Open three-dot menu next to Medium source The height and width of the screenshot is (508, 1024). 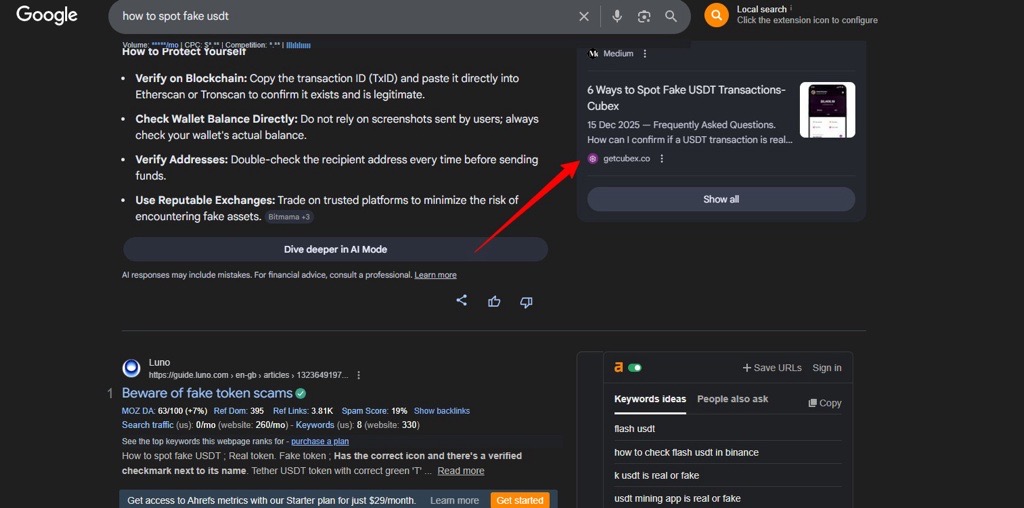click(x=645, y=54)
